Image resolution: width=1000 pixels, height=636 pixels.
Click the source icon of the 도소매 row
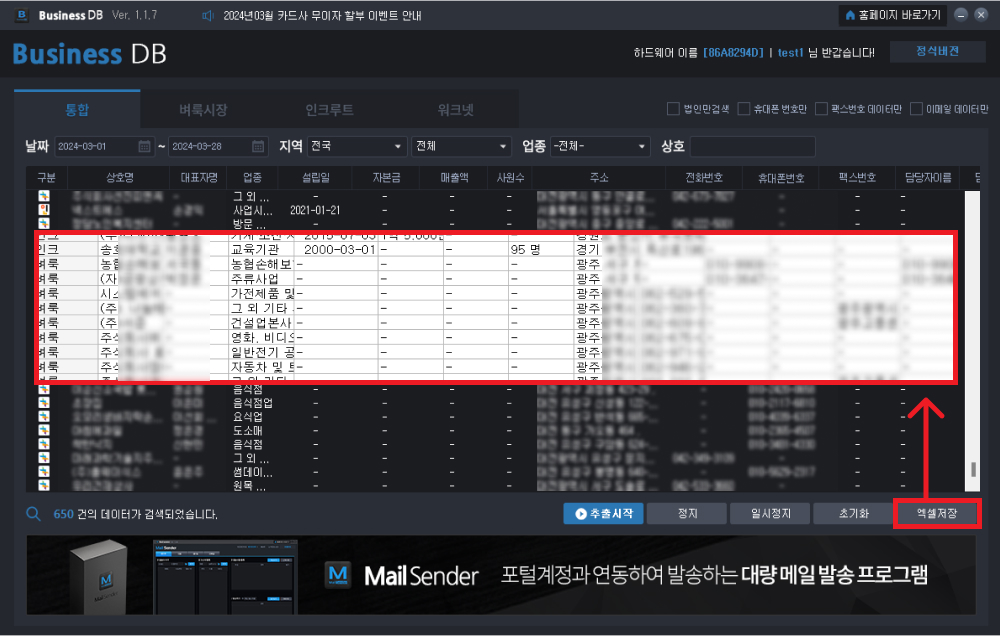pyautogui.click(x=44, y=431)
